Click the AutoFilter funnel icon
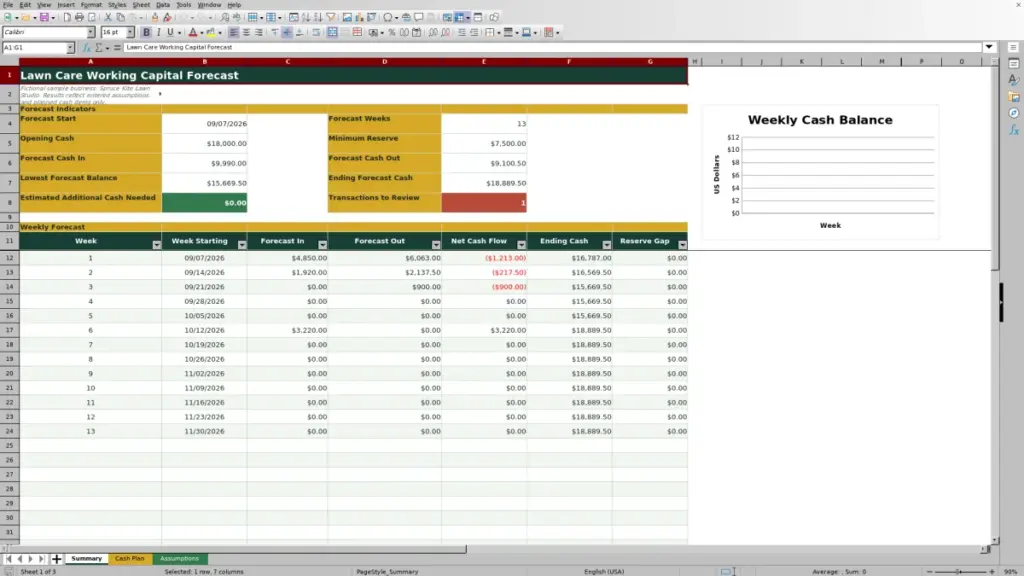Screen dimensions: 1024x576 pos(330,17)
